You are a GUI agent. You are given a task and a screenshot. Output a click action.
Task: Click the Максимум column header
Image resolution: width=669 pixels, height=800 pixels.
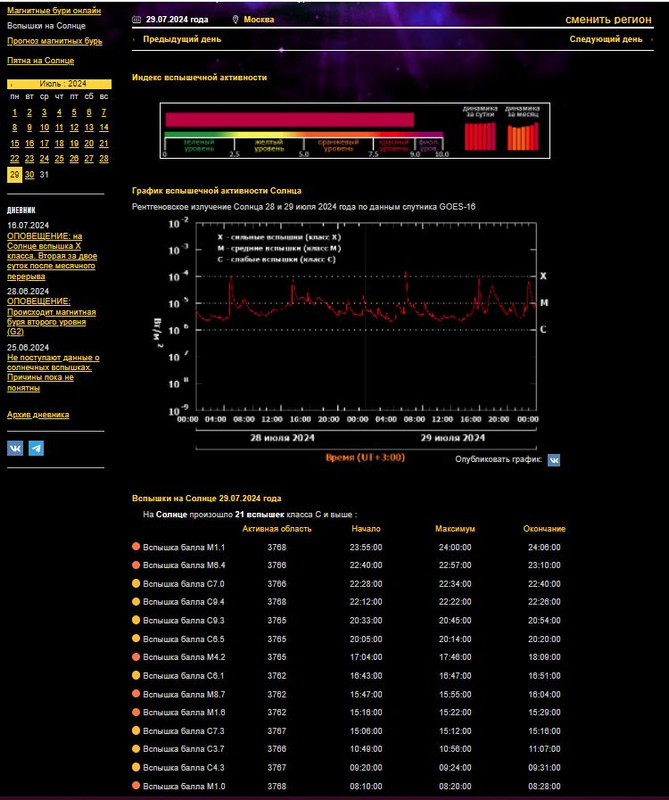(x=455, y=529)
